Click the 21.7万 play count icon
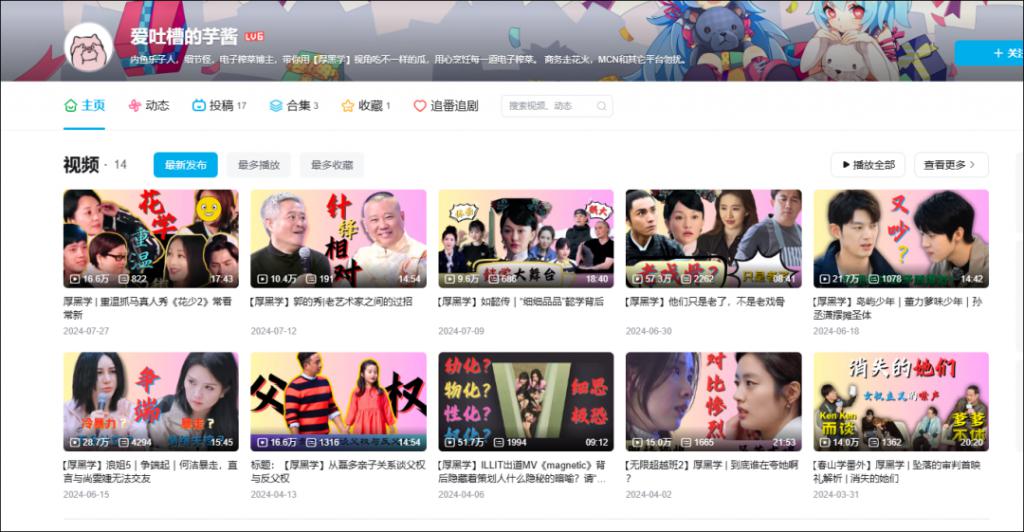Image resolution: width=1024 pixels, height=532 pixels. pyautogui.click(x=825, y=279)
